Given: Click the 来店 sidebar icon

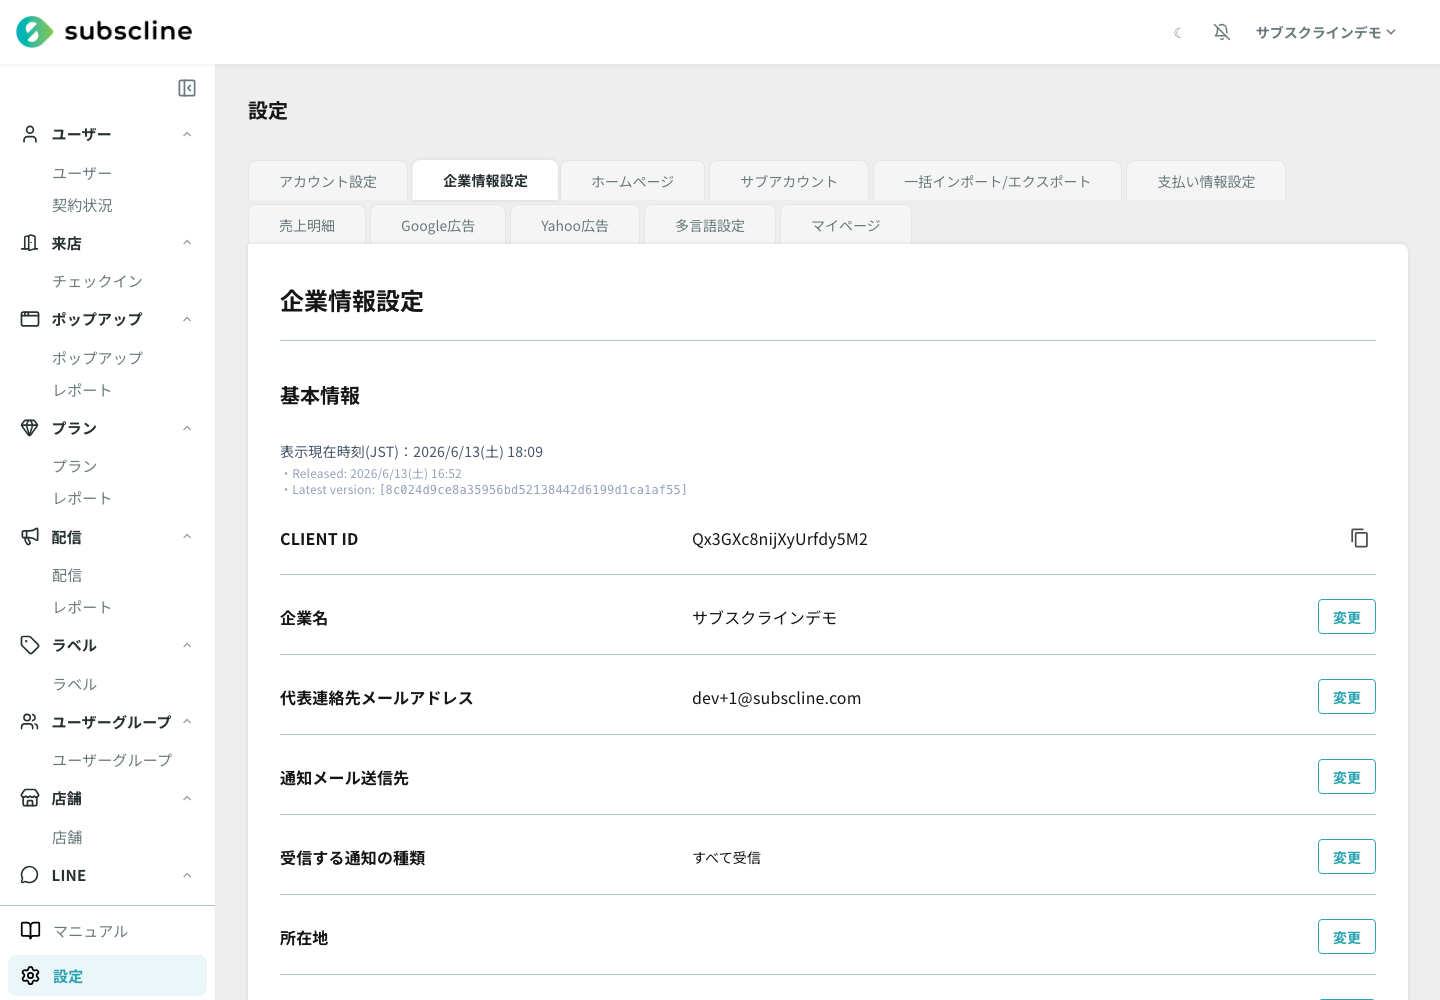Looking at the screenshot, I should [30, 243].
